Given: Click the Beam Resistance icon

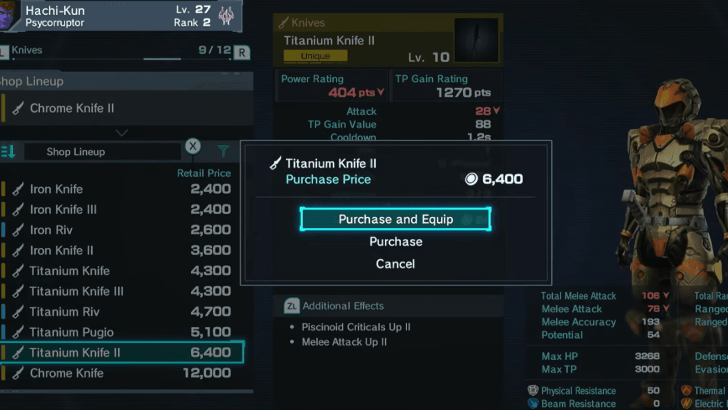Looking at the screenshot, I should pos(533,404).
